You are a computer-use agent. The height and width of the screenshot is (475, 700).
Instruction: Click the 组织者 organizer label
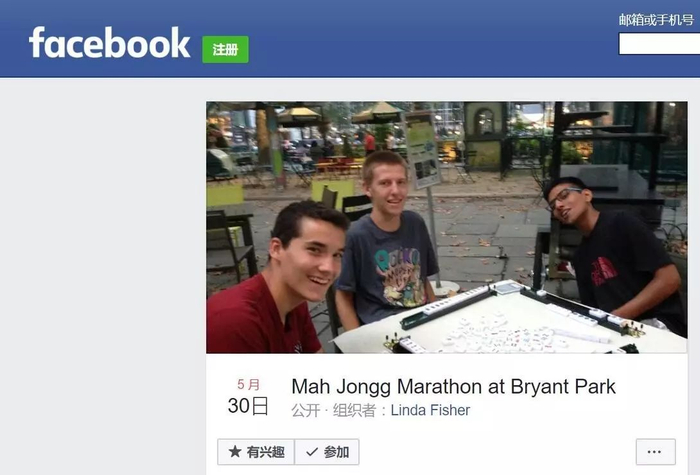tap(354, 410)
